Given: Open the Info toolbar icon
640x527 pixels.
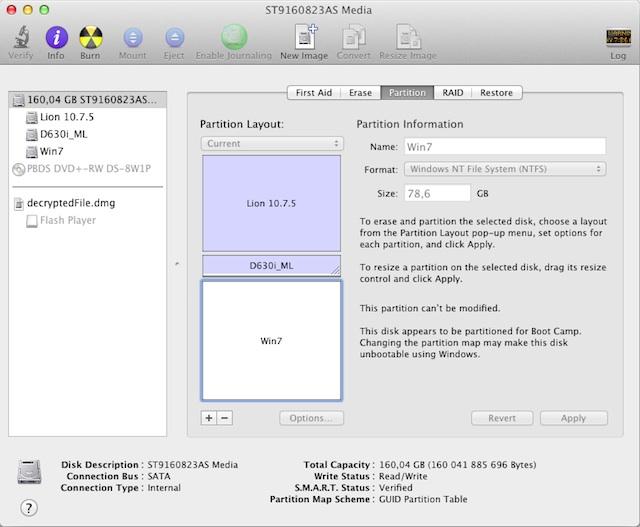Looking at the screenshot, I should pyautogui.click(x=56, y=38).
